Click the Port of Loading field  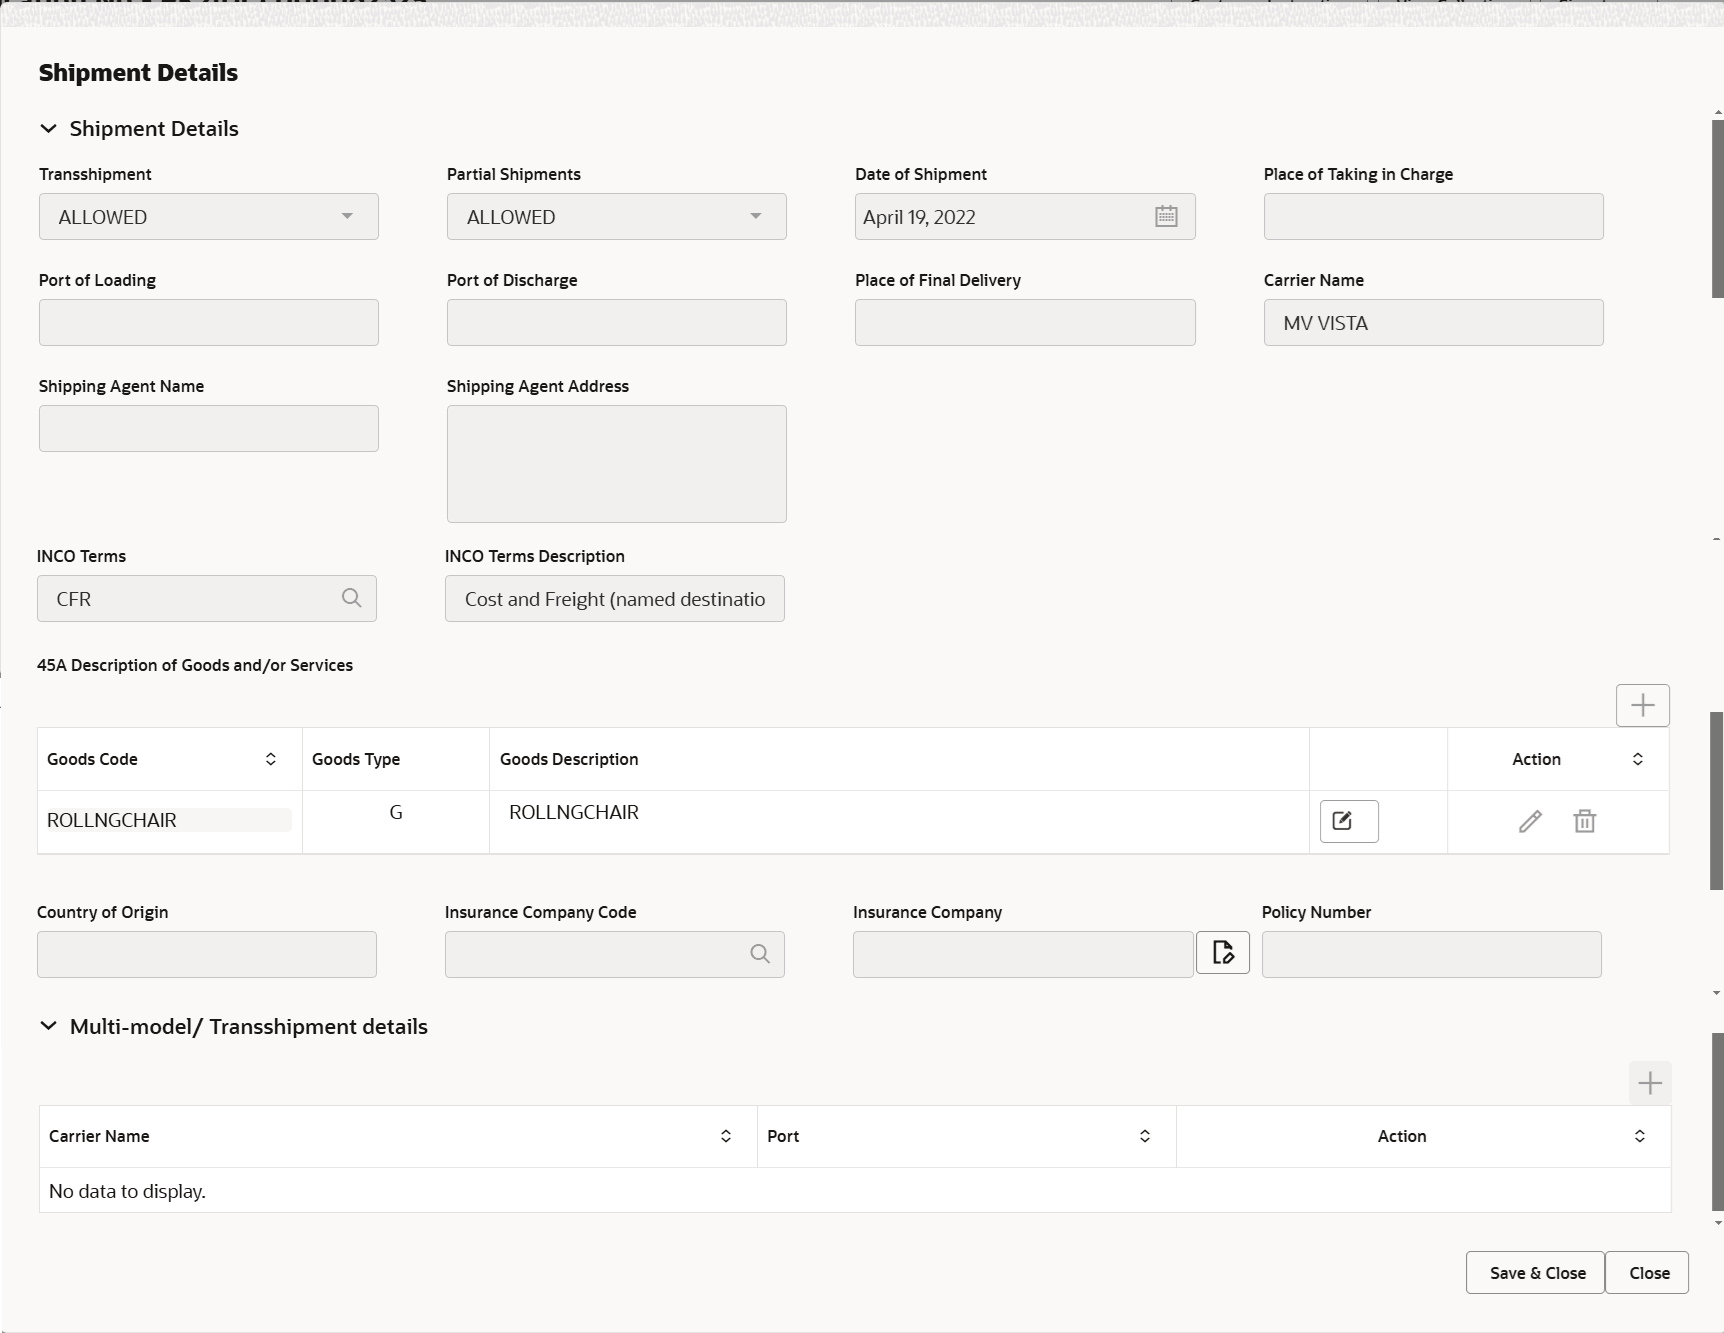[x=208, y=322]
